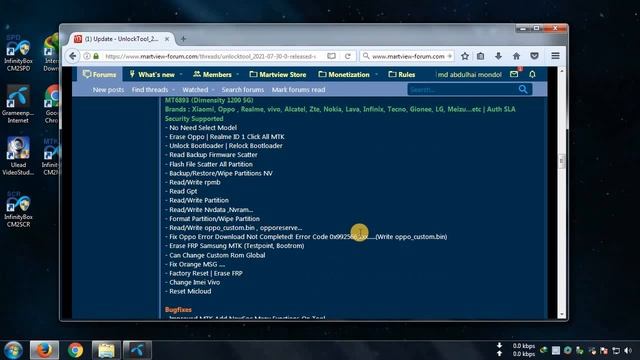Click the Watched link
The height and width of the screenshot is (360, 640).
[195, 90]
